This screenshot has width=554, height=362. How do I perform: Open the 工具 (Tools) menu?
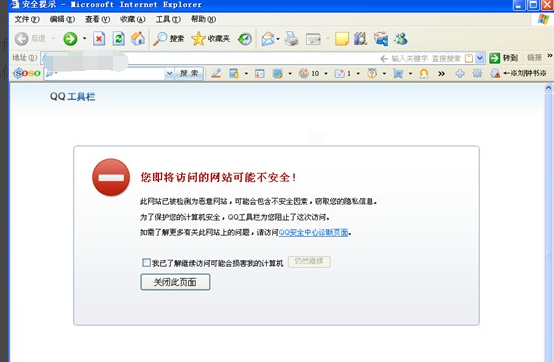(168, 19)
